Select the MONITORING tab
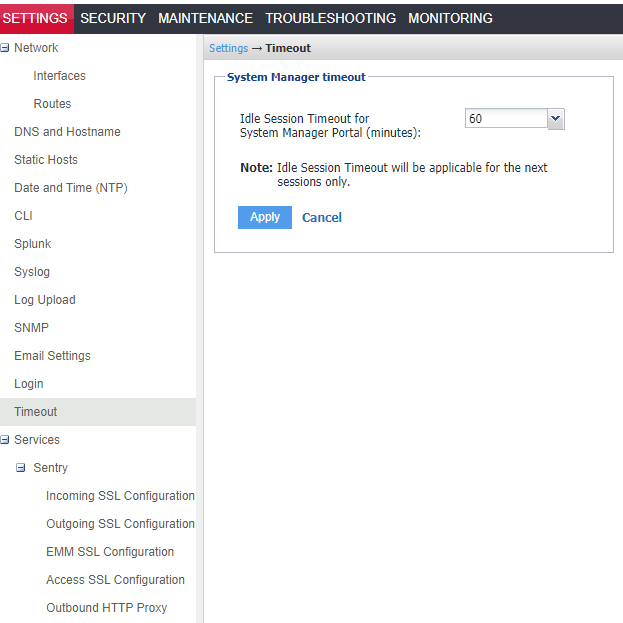This screenshot has width=623, height=623. click(450, 18)
